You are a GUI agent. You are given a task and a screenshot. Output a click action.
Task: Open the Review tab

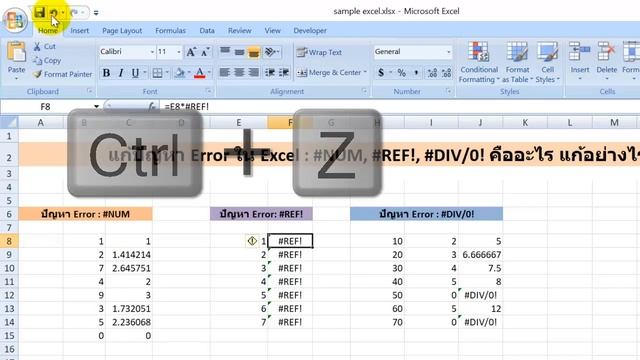240,31
